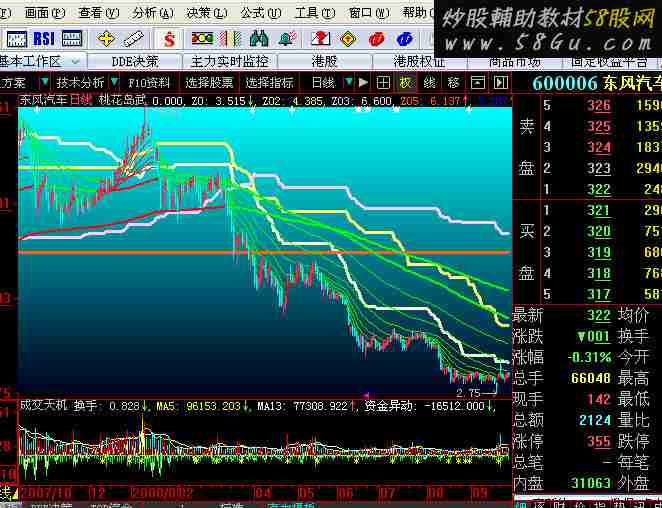Image resolution: width=662 pixels, height=508 pixels.
Task: Click the 内盘 value 31063
Action: point(590,483)
